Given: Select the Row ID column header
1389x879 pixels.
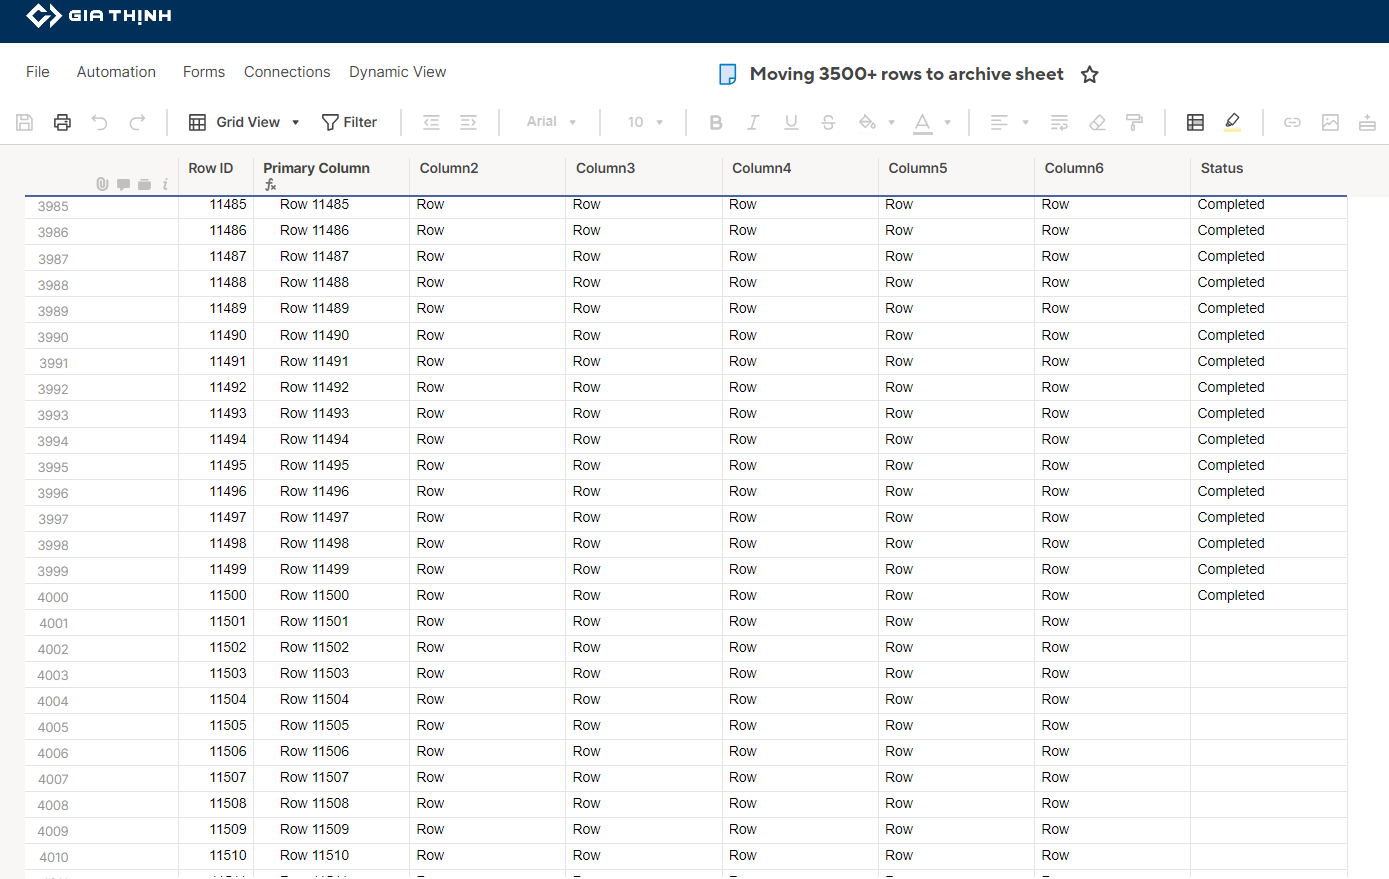Looking at the screenshot, I should coord(211,168).
